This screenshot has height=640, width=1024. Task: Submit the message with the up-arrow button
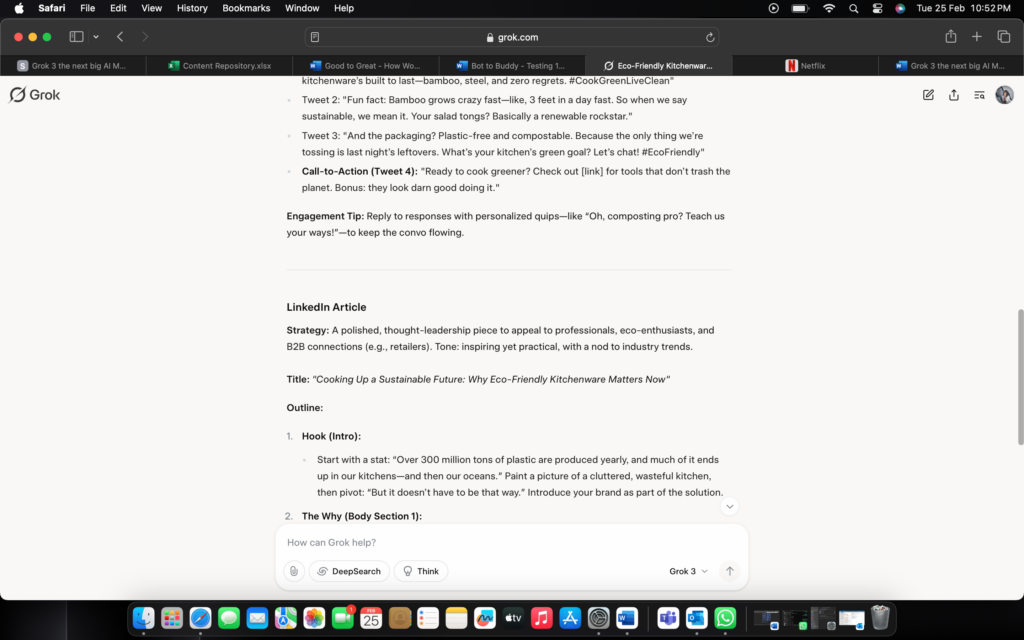click(x=730, y=571)
